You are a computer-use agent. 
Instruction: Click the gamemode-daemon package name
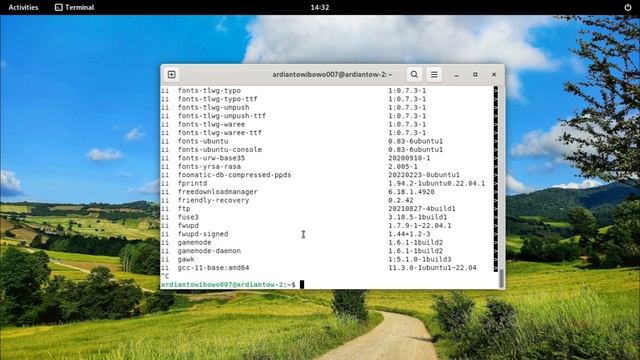click(209, 251)
